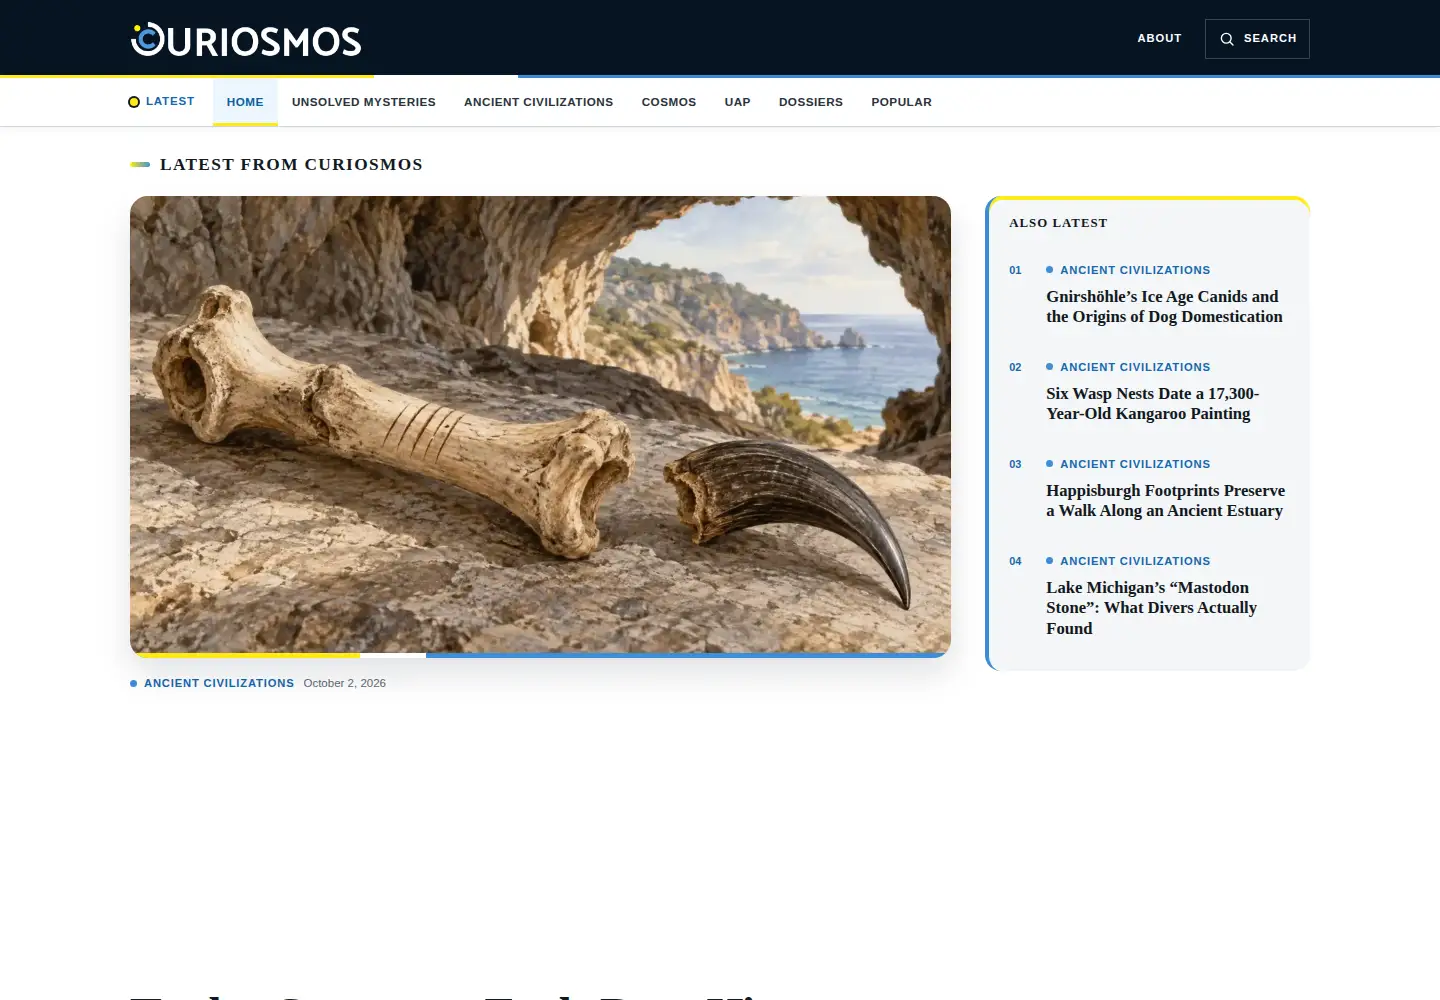Visit the Dossiers section
This screenshot has height=1000, width=1440.
point(811,102)
